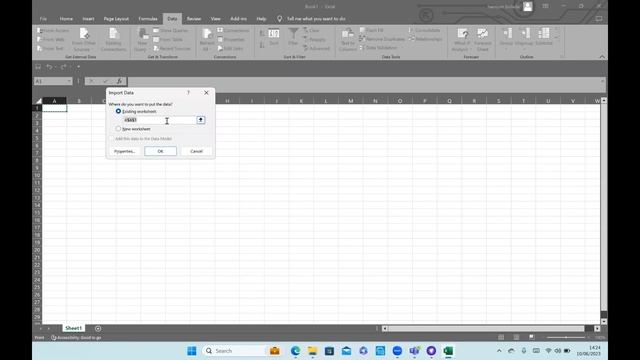The height and width of the screenshot is (360, 640).
Task: Click the Sort Z to A icon
Action: point(262,45)
